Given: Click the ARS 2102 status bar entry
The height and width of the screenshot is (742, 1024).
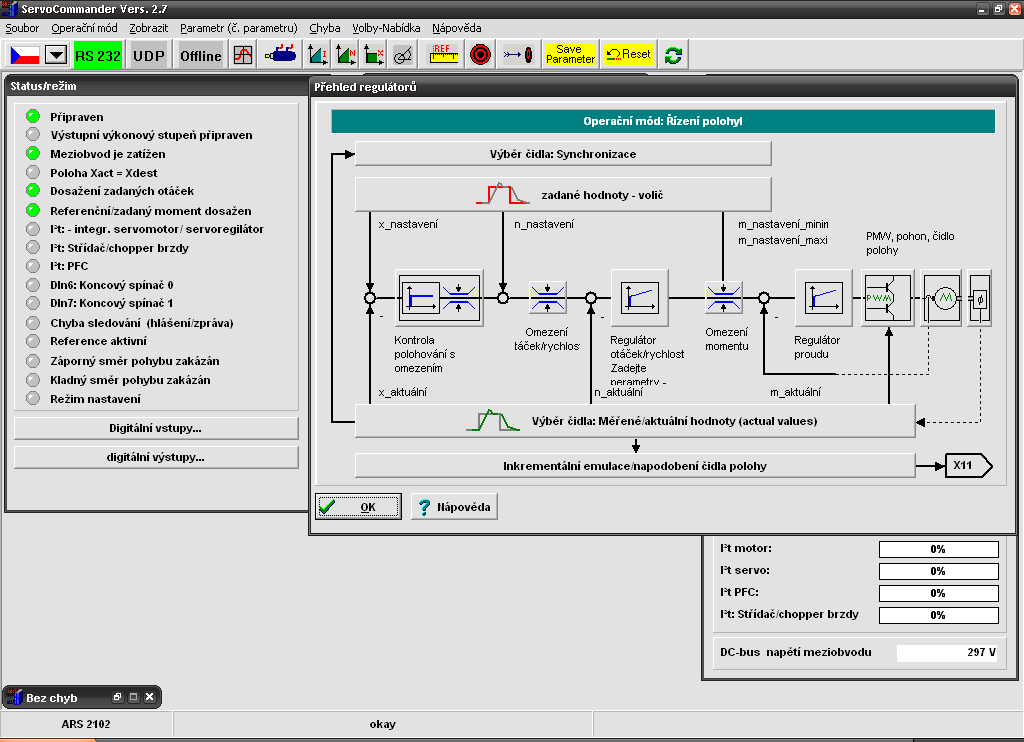Looking at the screenshot, I should (x=86, y=724).
